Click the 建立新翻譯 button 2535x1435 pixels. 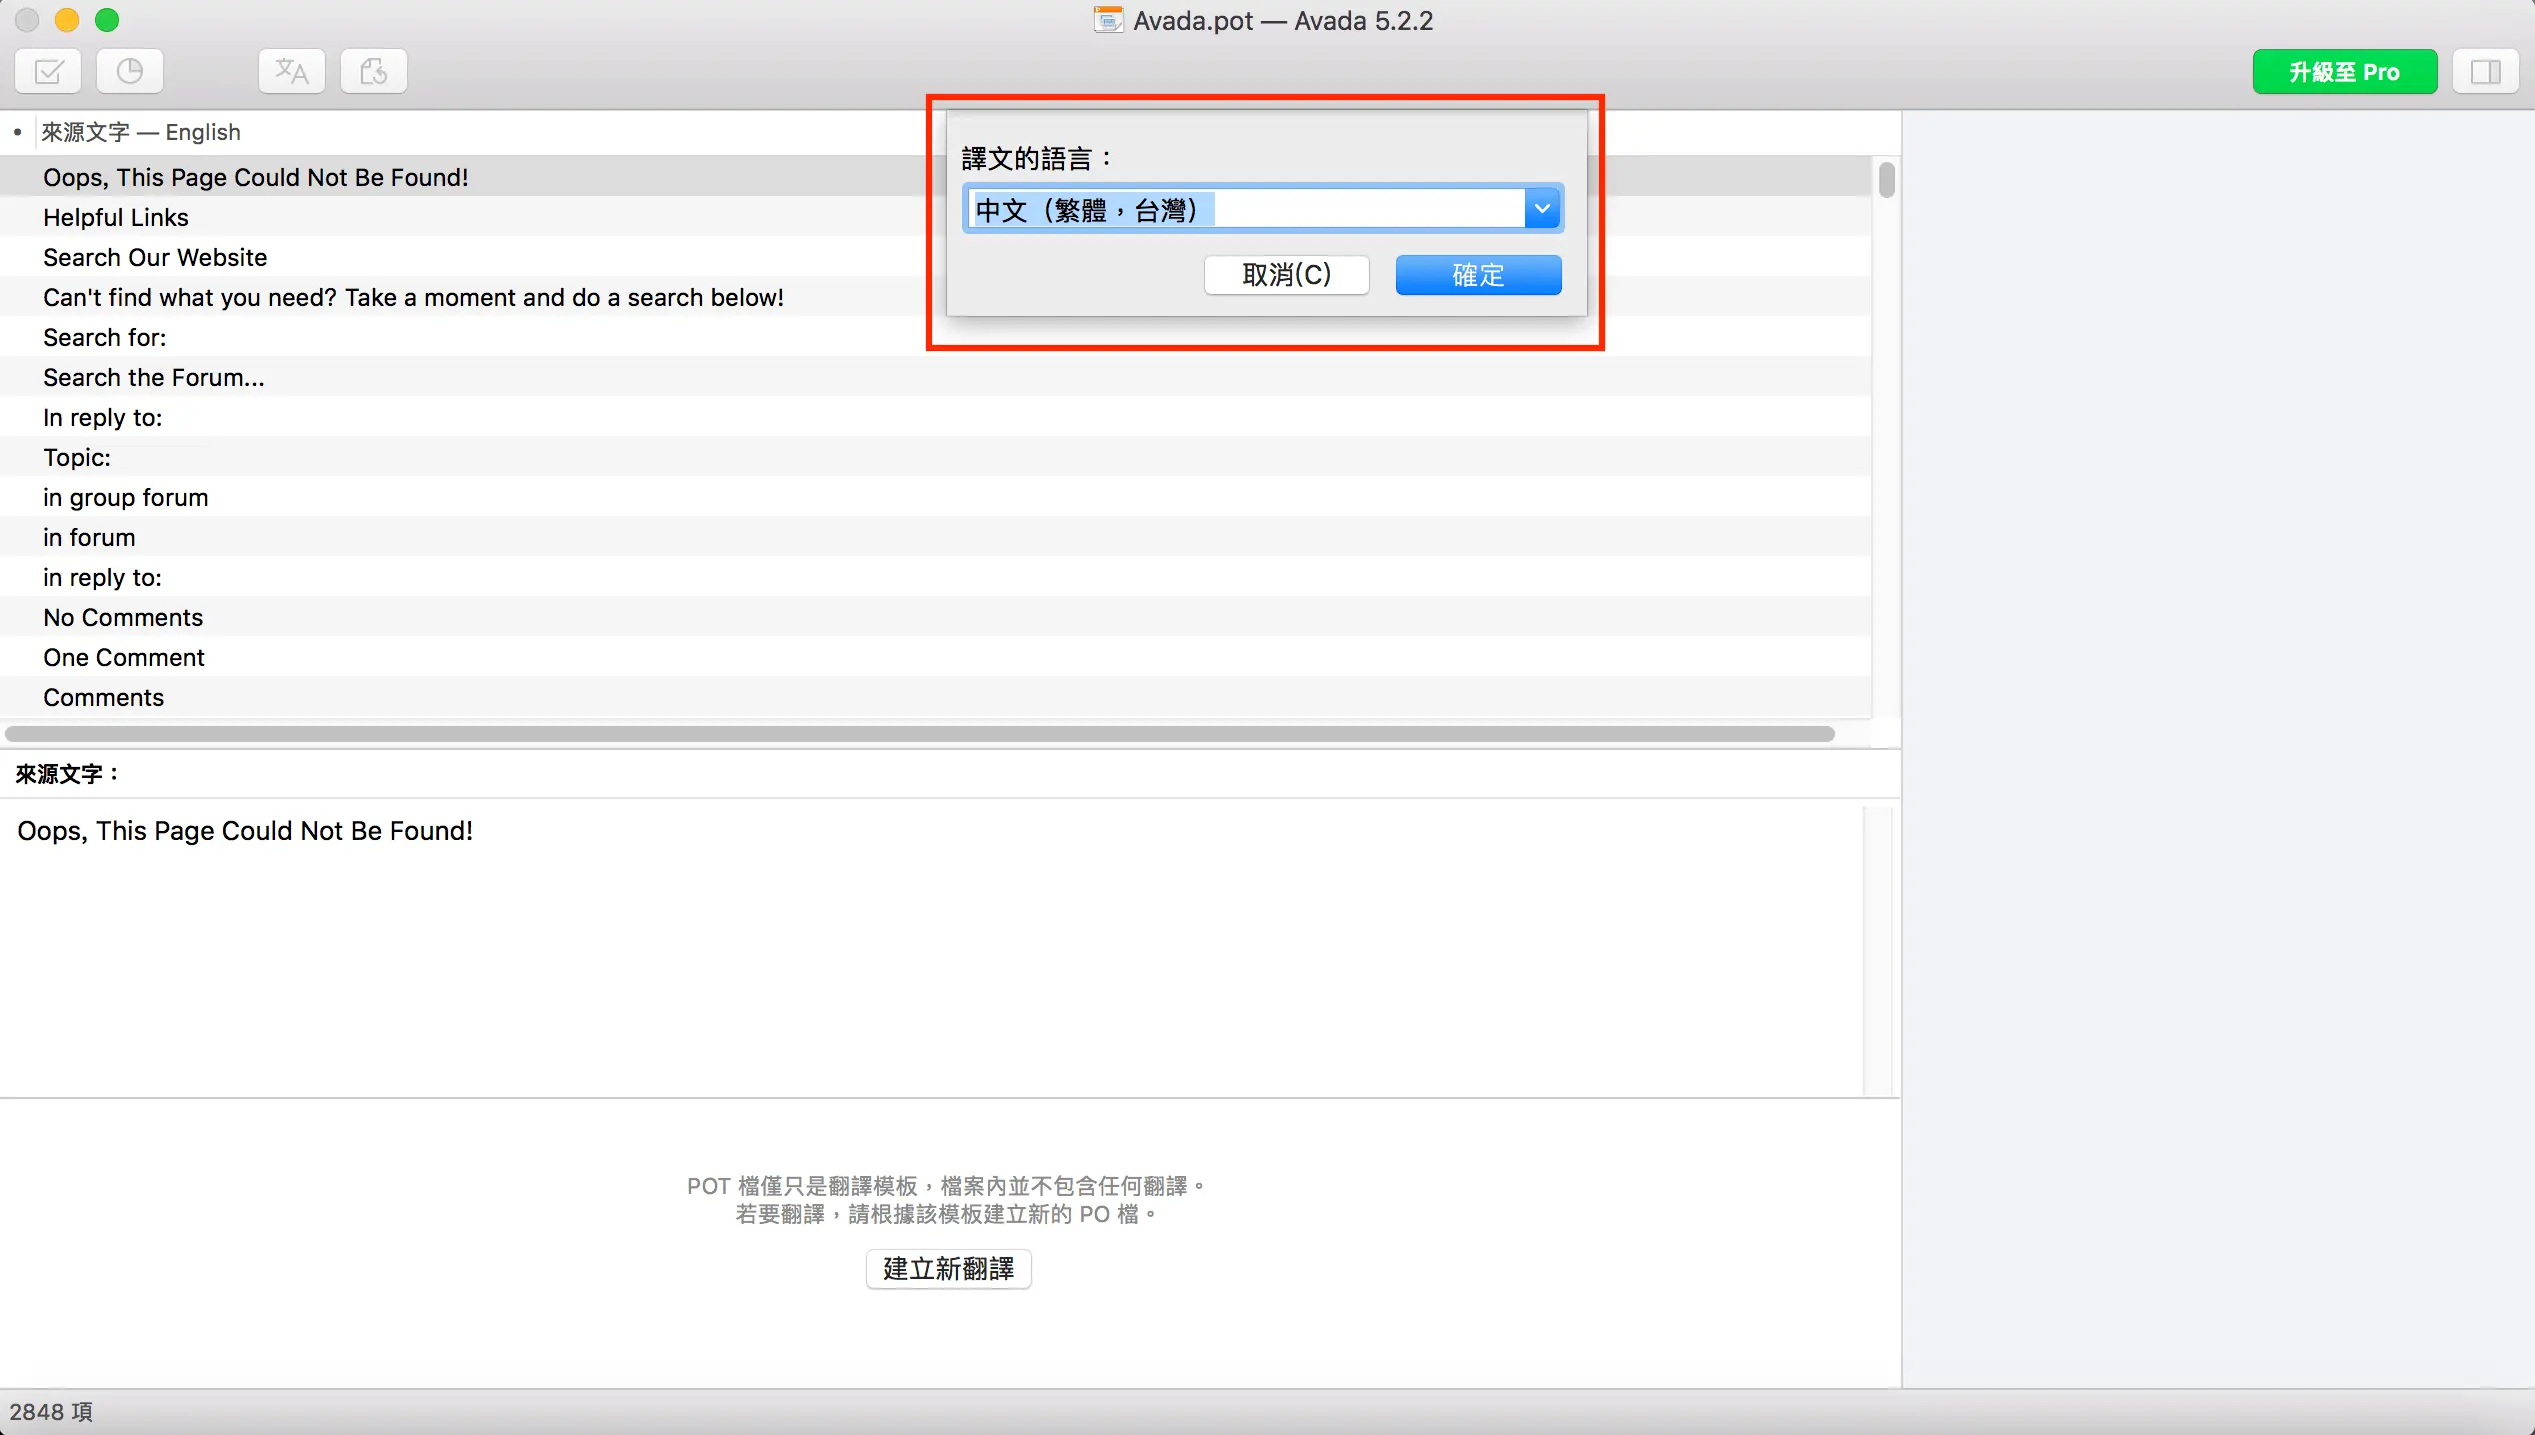tap(948, 1268)
